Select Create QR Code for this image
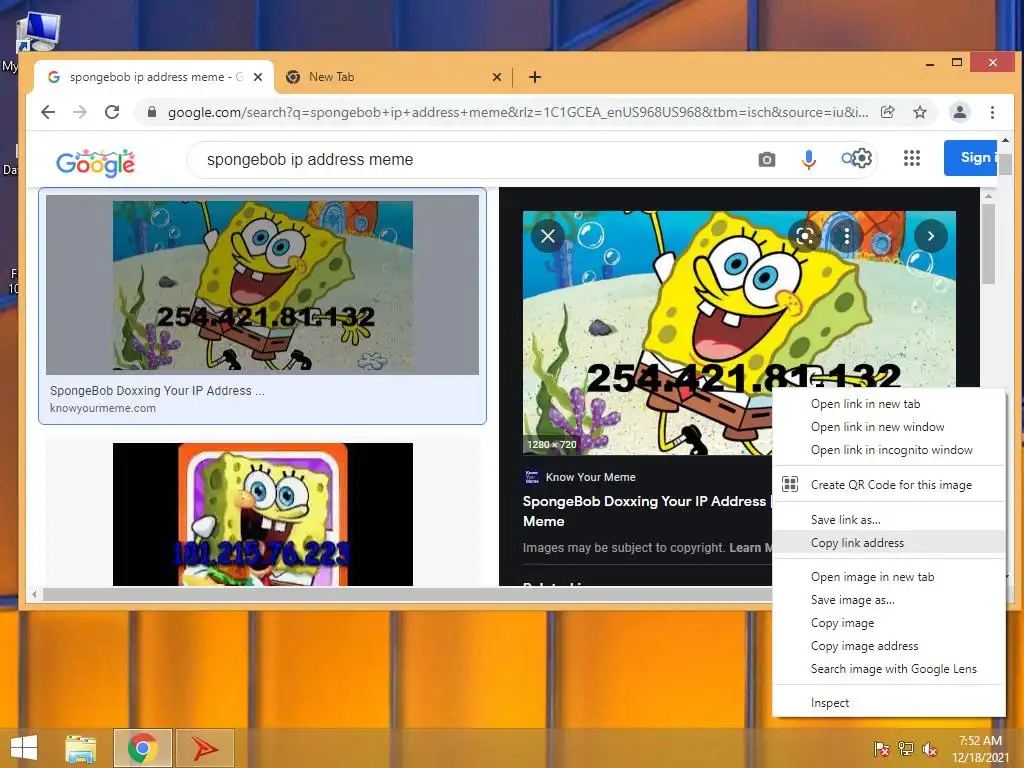 point(888,485)
